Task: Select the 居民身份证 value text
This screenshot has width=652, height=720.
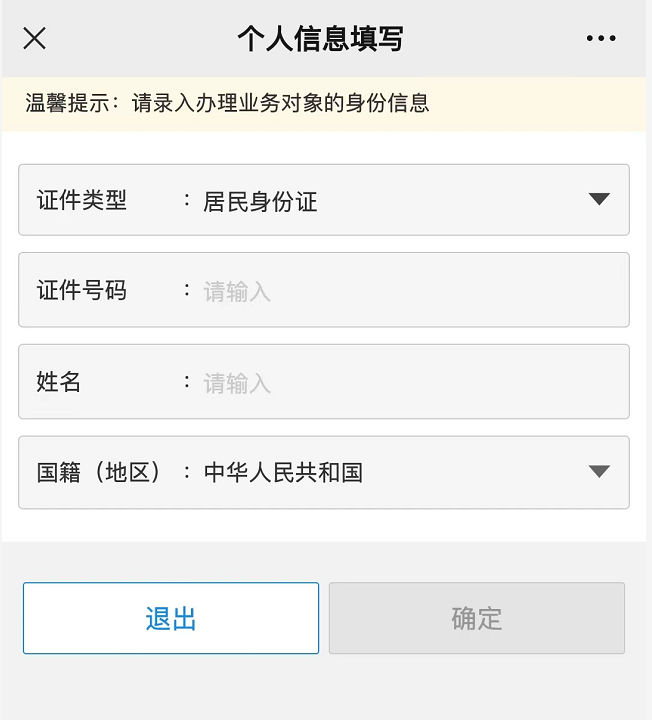Action: click(260, 201)
